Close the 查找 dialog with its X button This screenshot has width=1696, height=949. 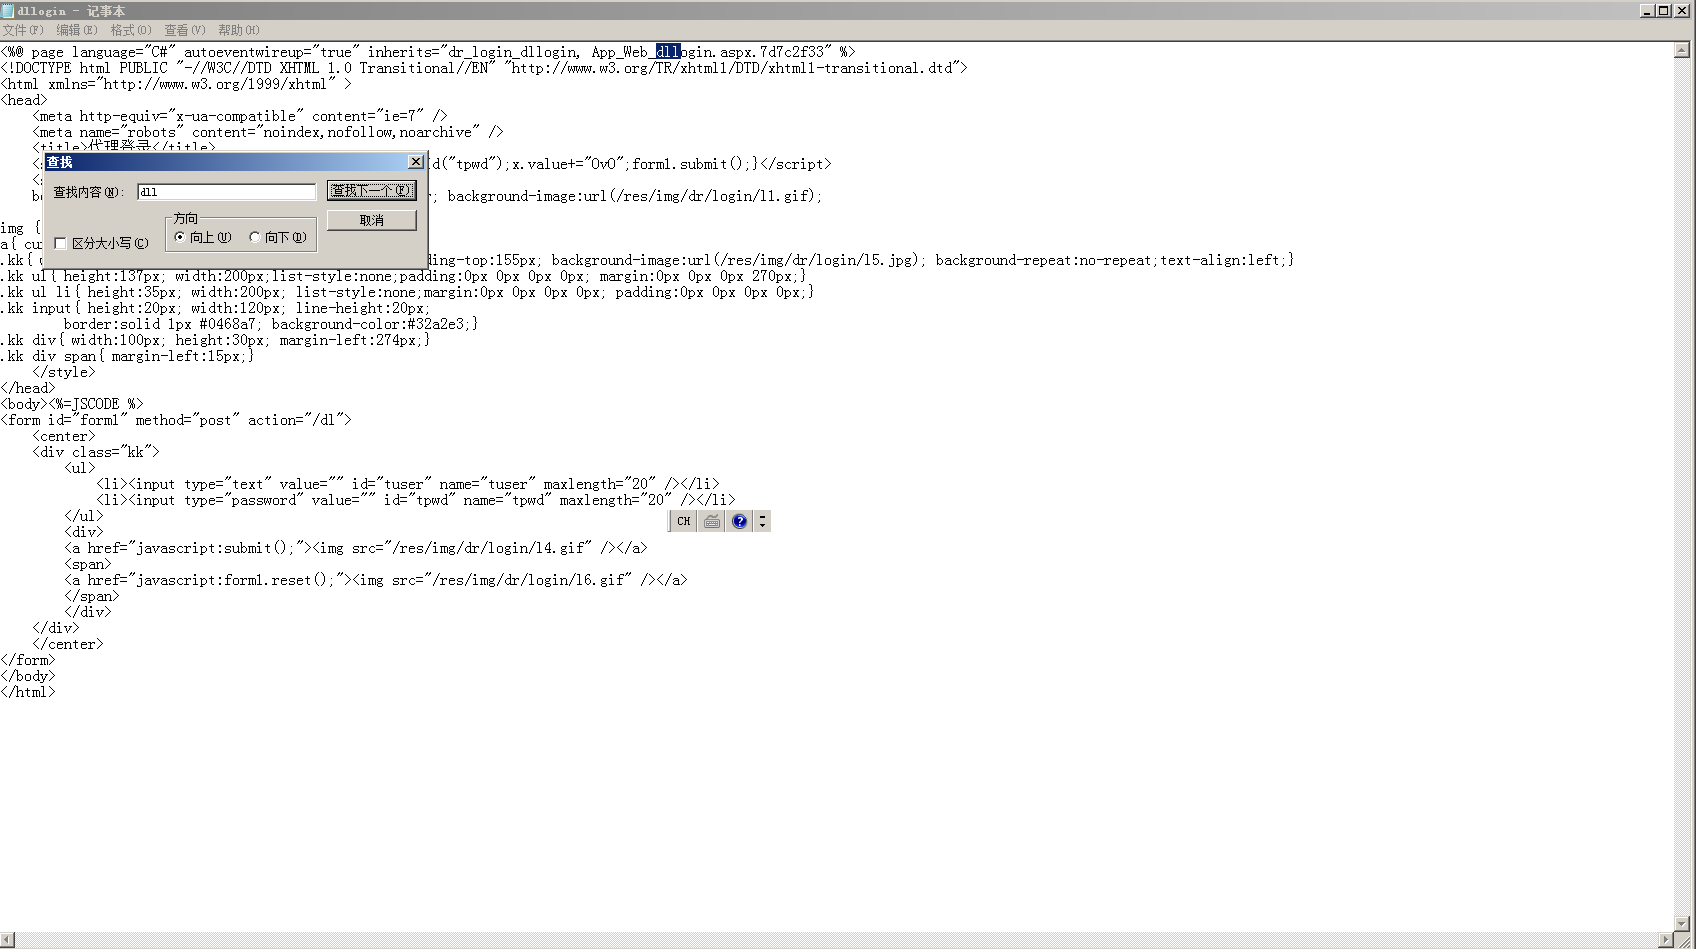point(416,162)
